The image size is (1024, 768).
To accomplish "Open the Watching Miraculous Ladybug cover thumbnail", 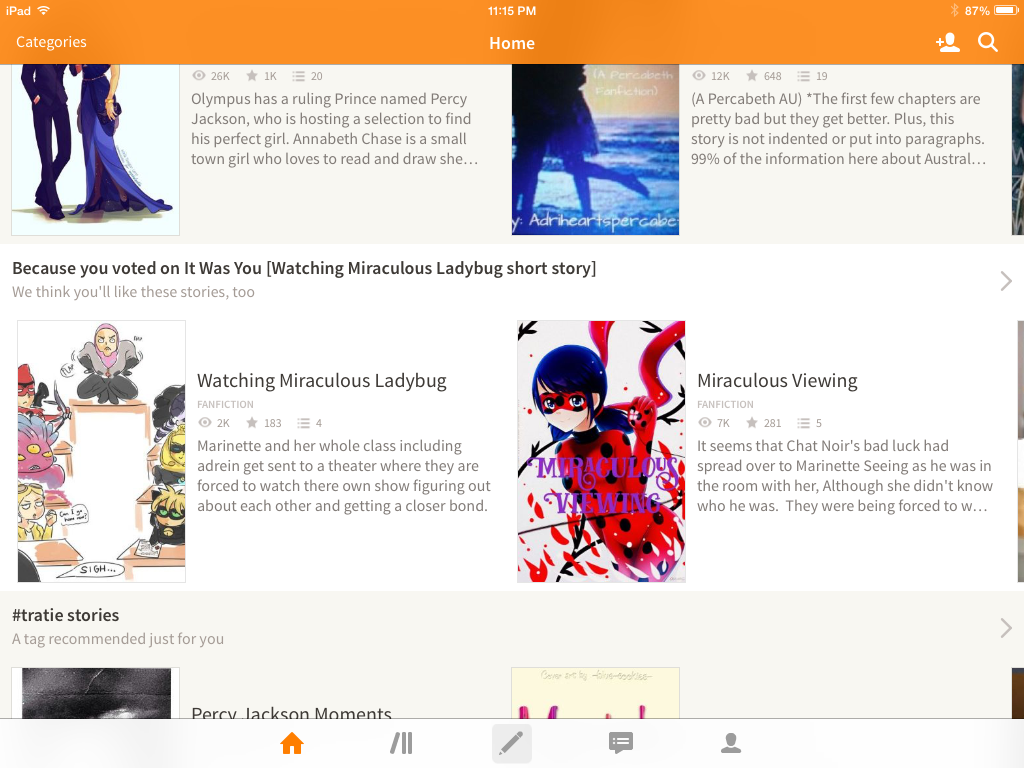I will tap(101, 451).
